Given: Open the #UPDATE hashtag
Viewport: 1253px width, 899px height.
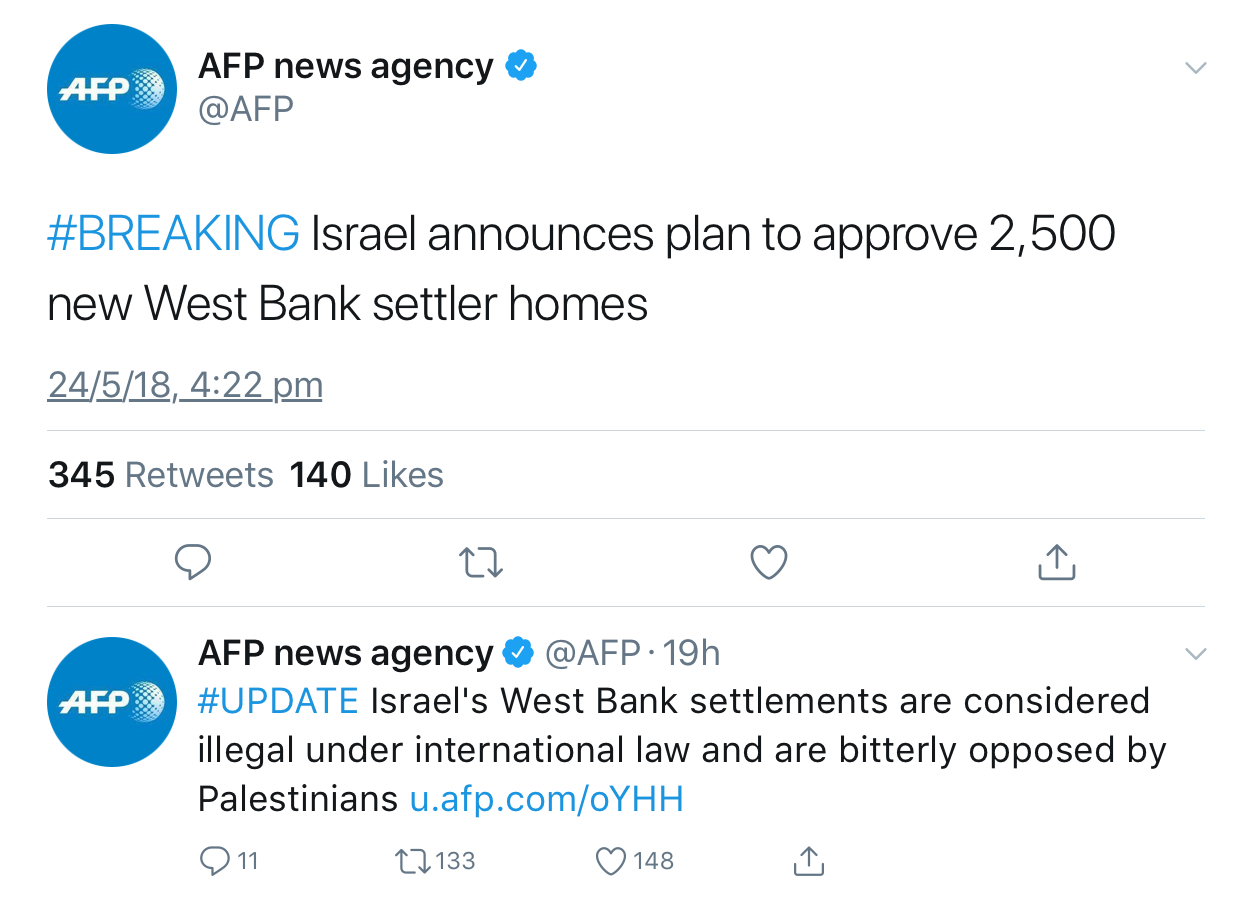Looking at the screenshot, I should (x=278, y=701).
